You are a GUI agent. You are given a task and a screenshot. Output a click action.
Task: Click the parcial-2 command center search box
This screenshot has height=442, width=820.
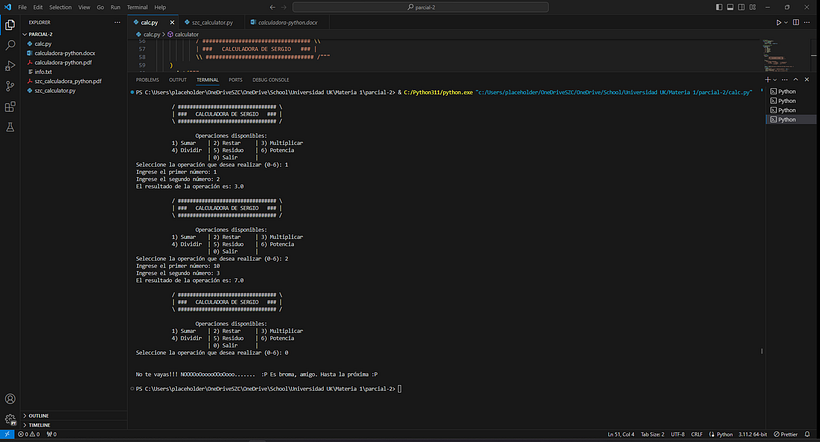pyautogui.click(x=420, y=7)
